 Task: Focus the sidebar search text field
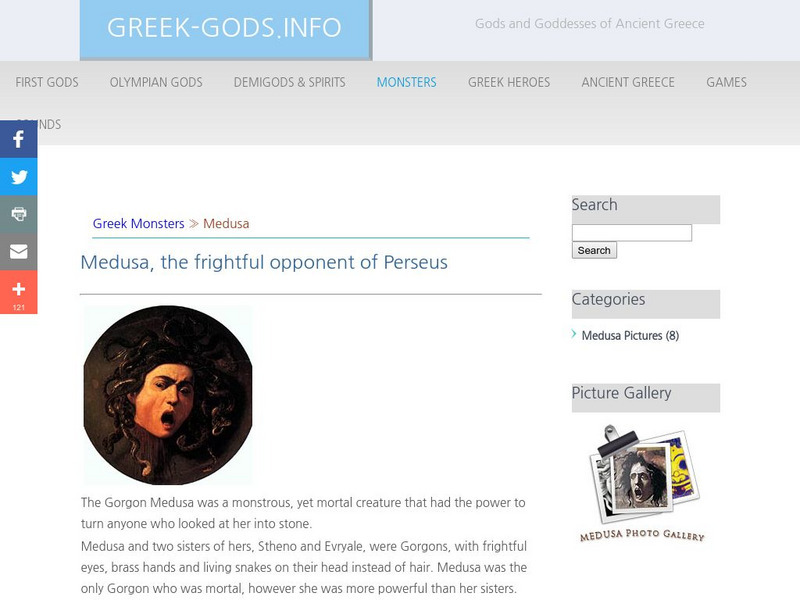[632, 233]
